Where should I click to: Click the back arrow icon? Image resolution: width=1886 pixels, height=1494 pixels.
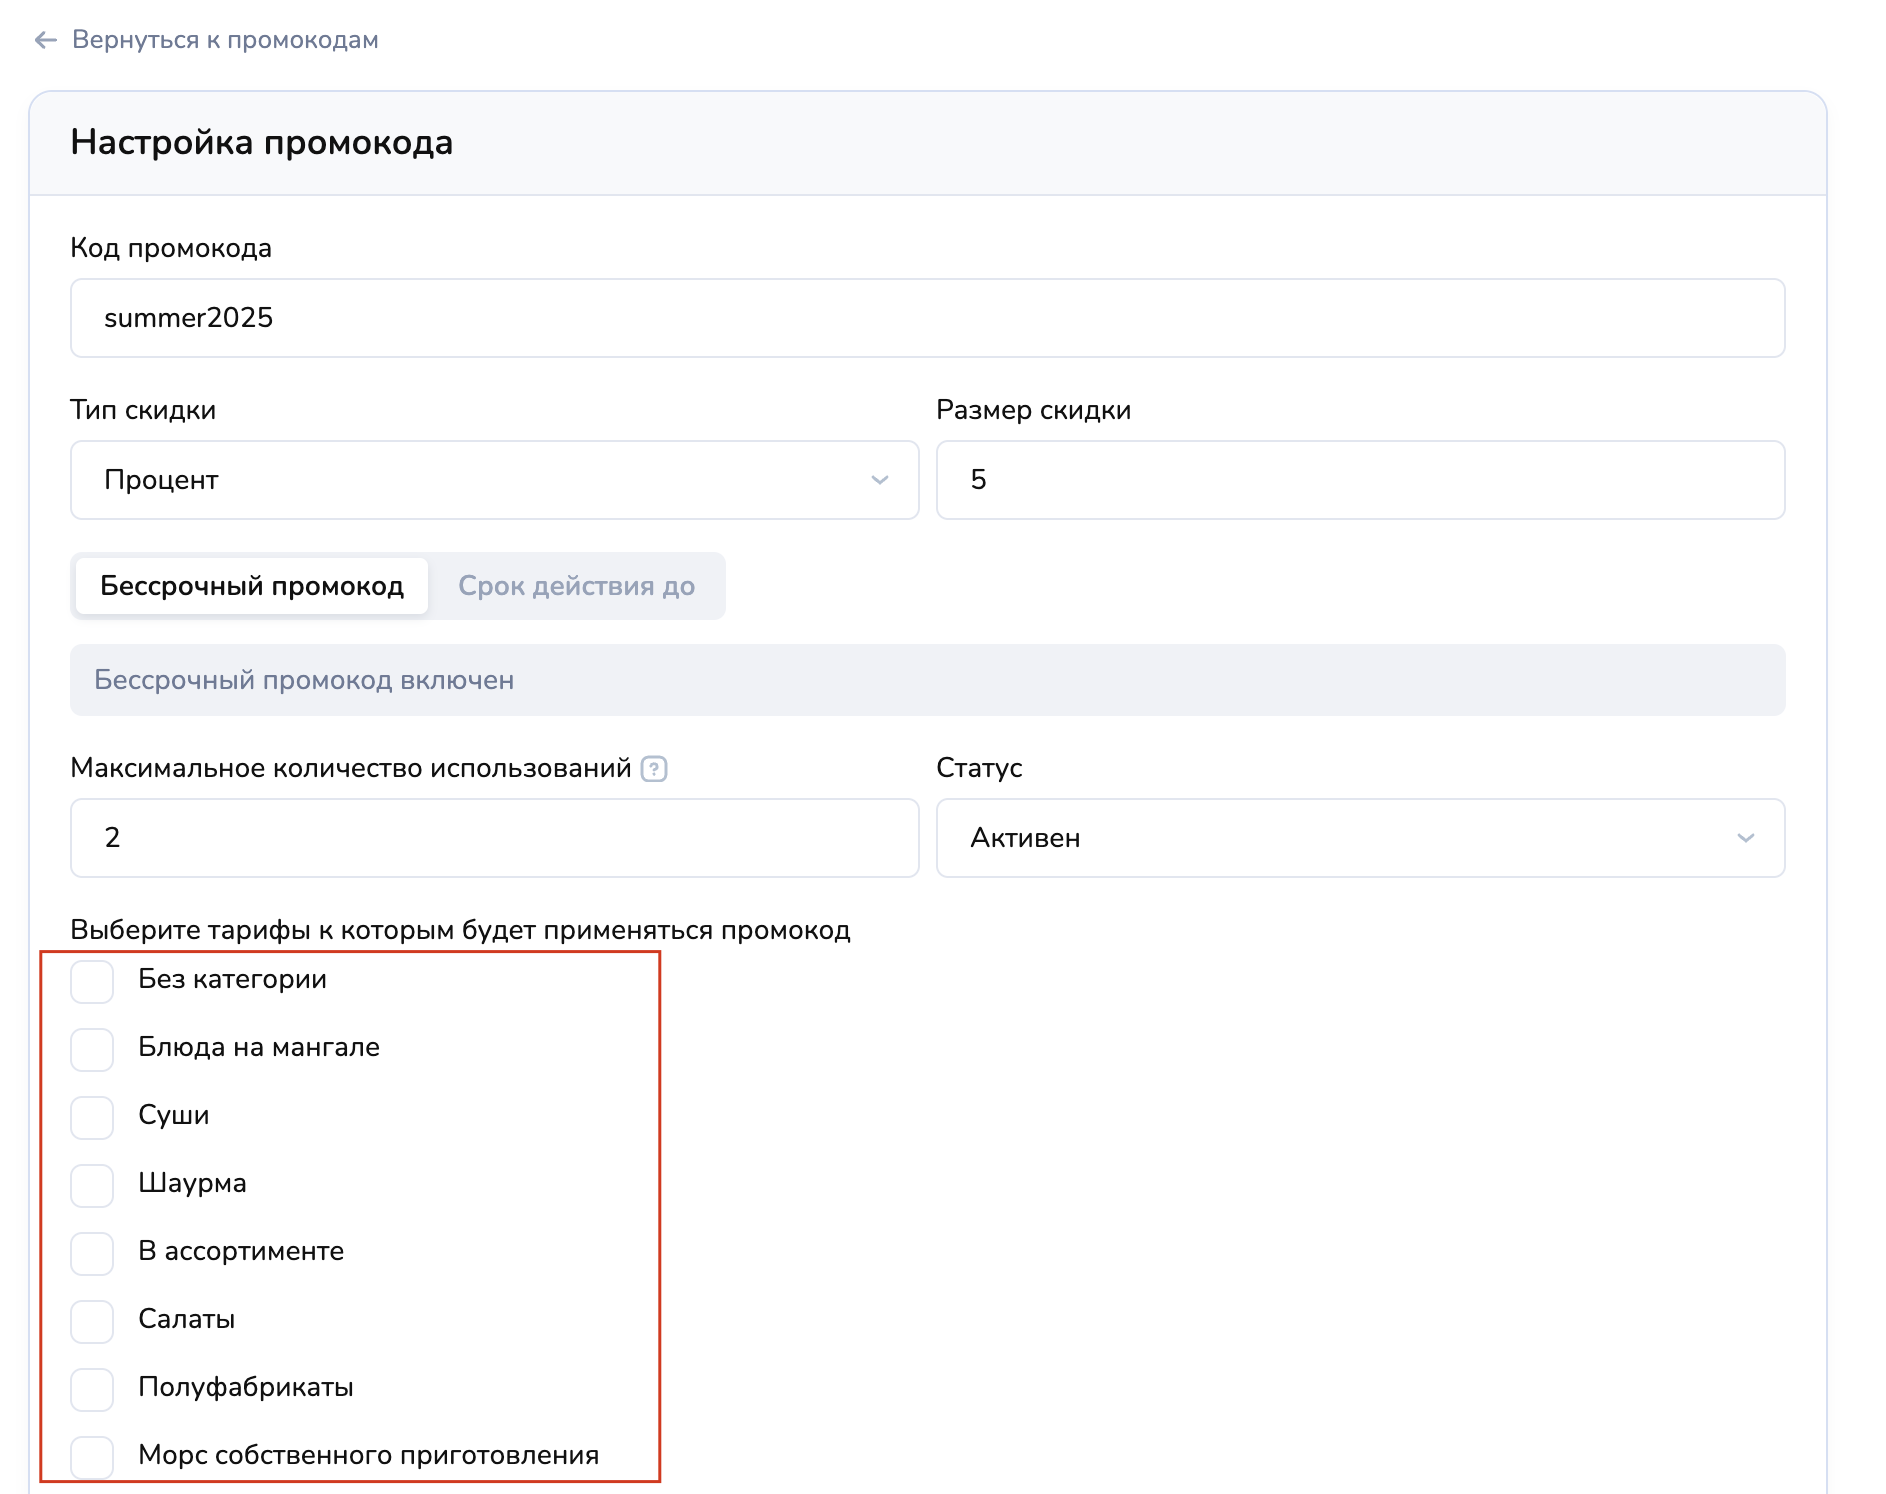[45, 40]
